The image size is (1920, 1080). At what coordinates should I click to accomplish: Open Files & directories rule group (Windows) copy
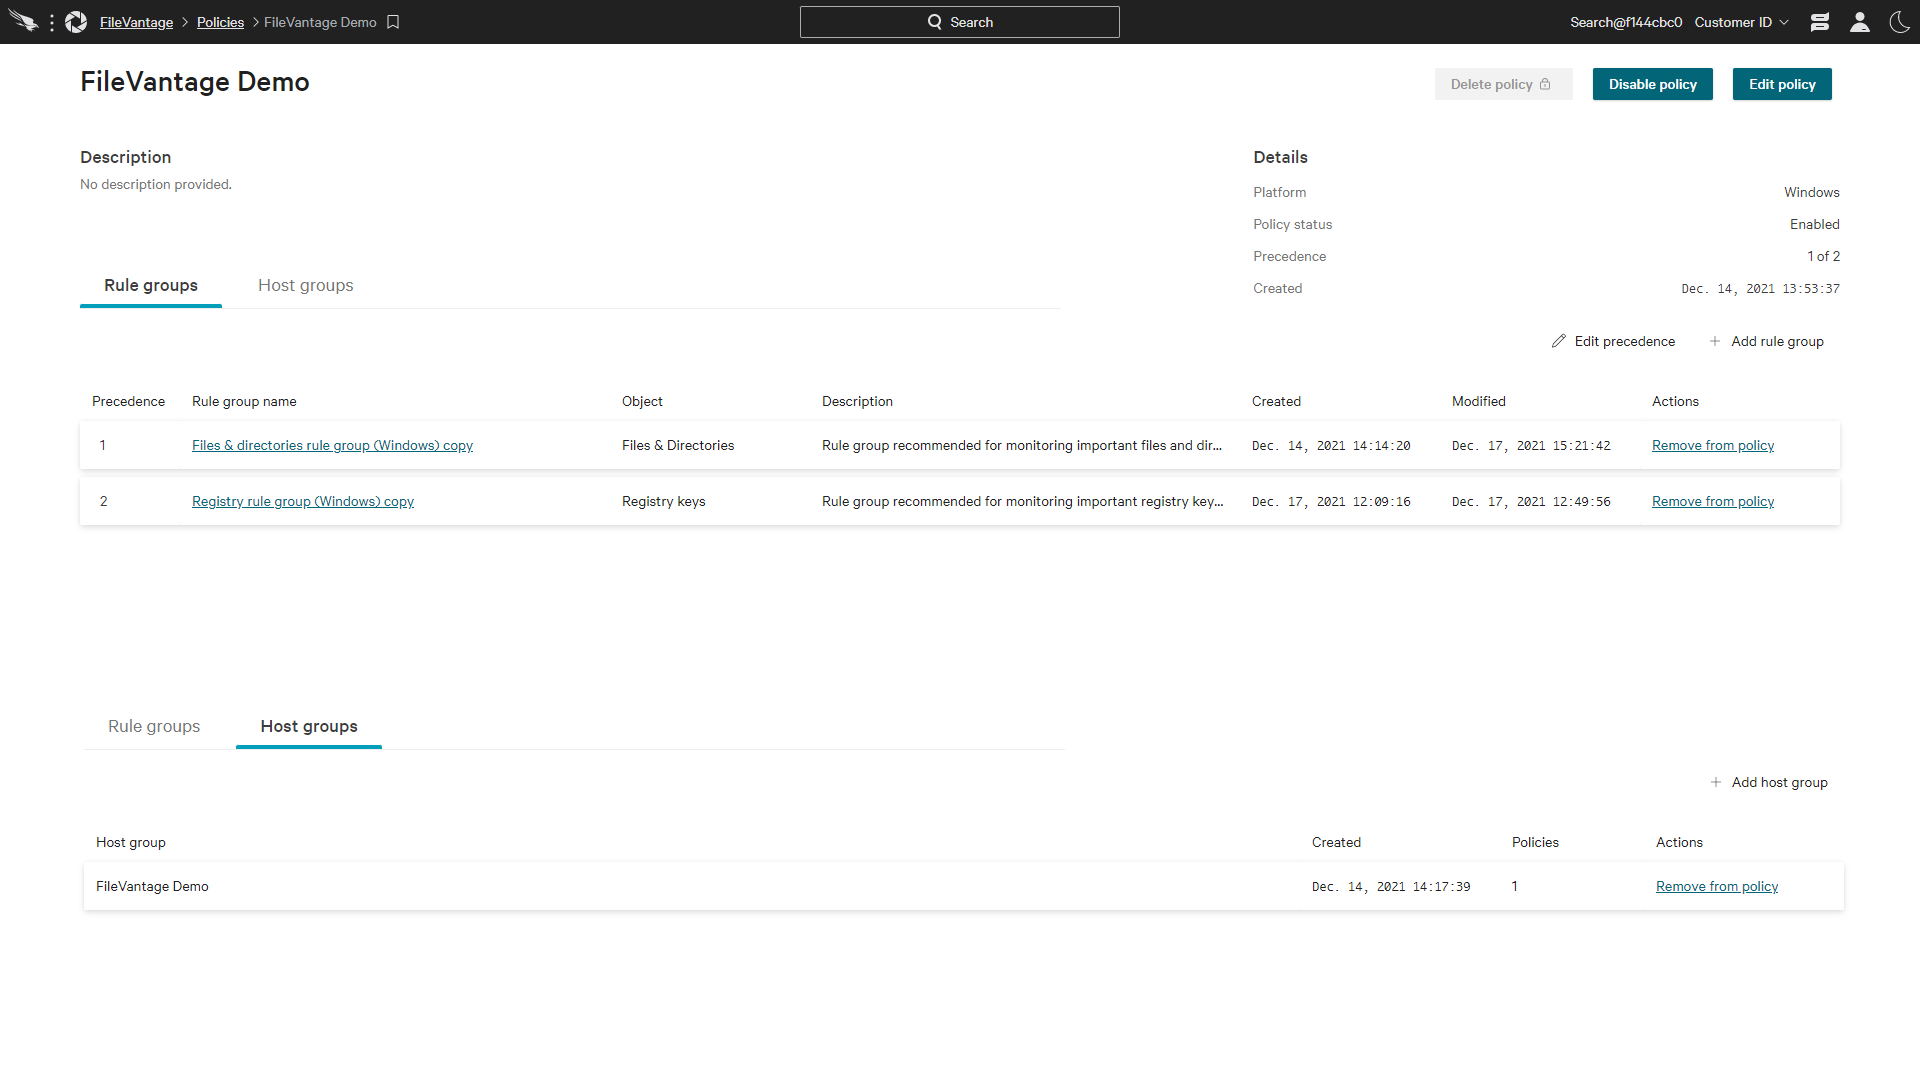(332, 445)
